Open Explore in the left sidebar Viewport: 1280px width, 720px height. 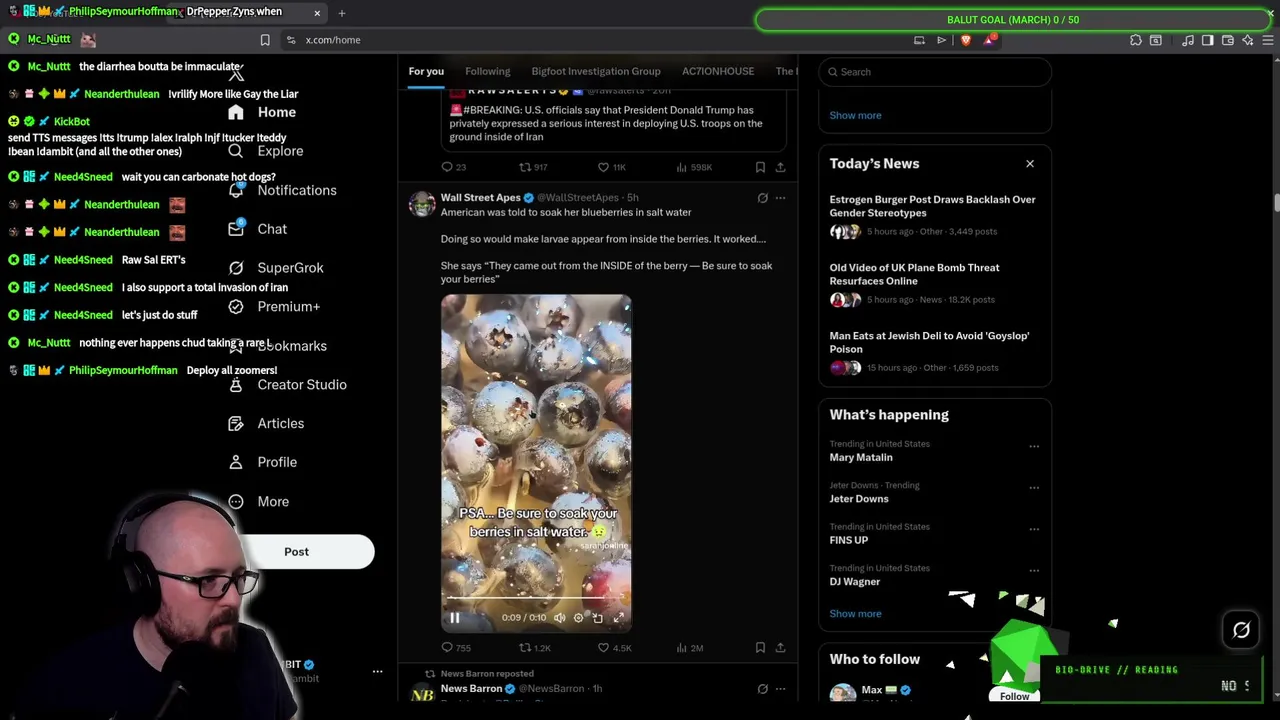[266, 151]
